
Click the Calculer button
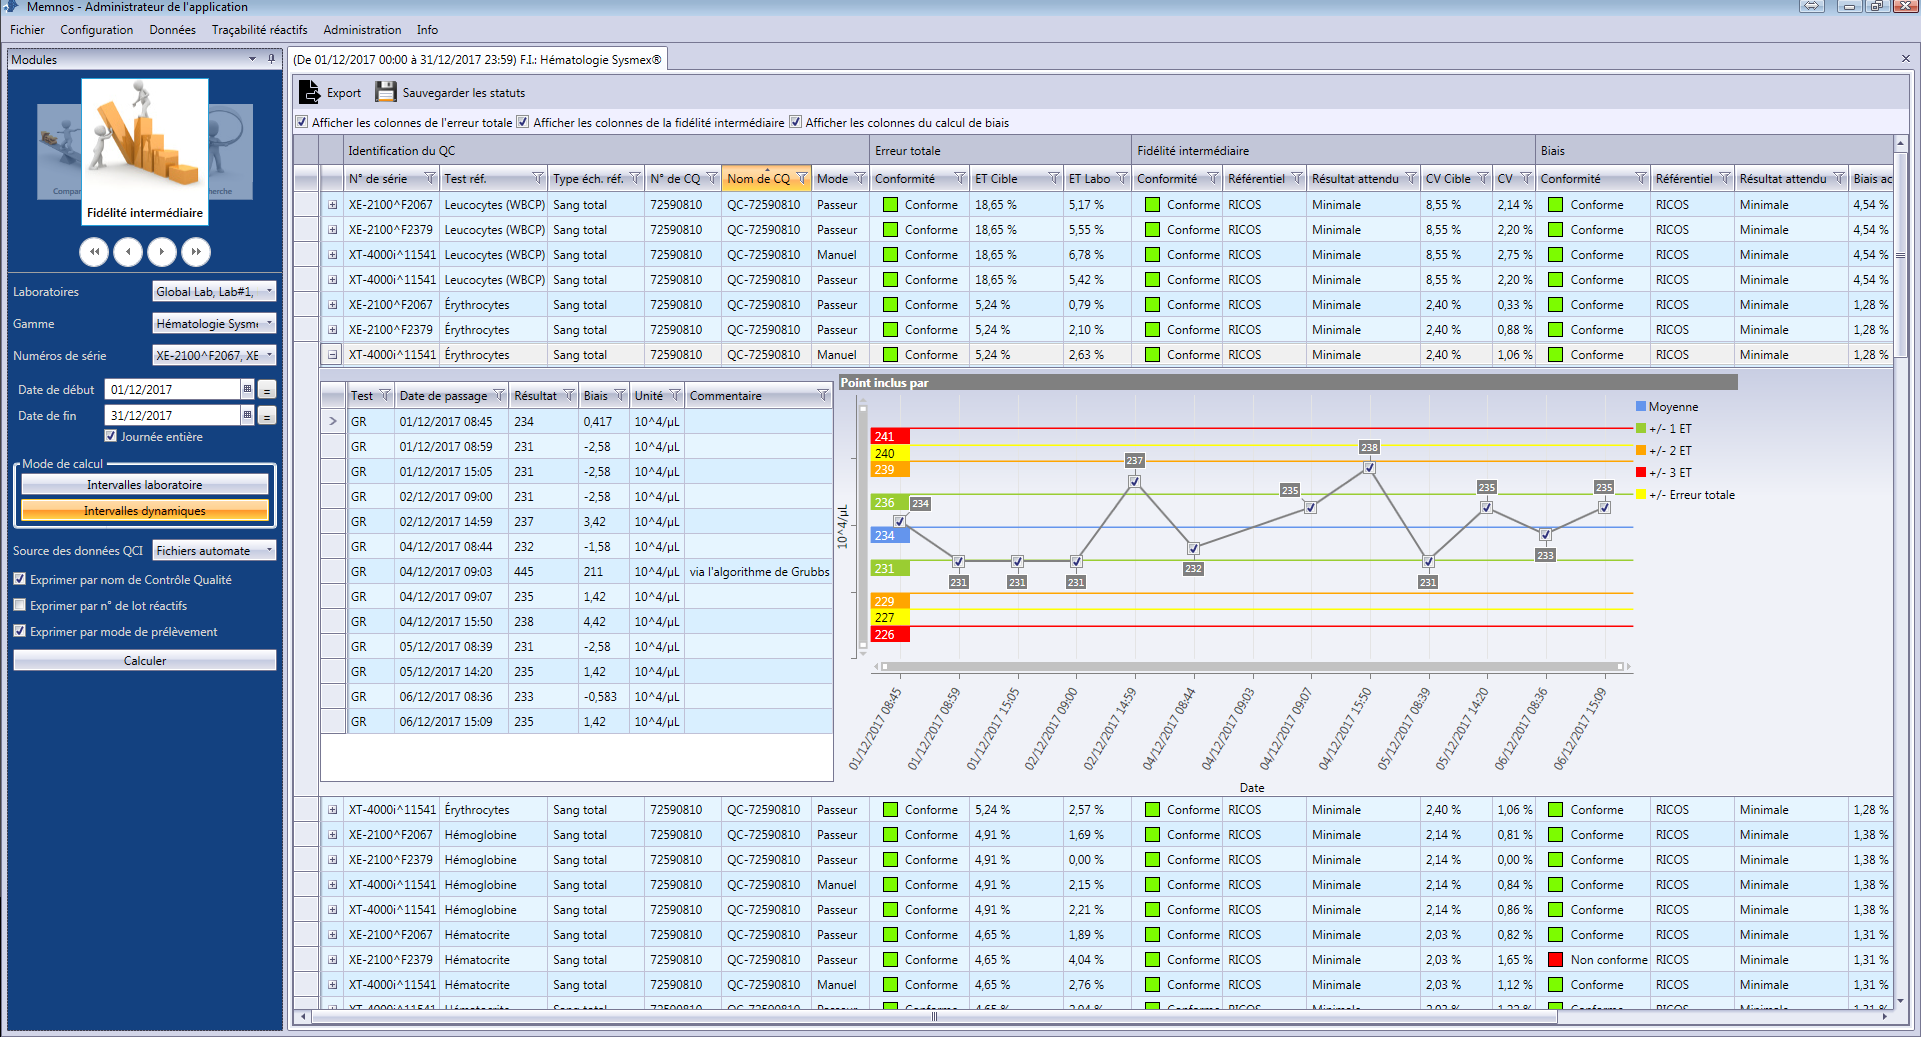click(145, 660)
